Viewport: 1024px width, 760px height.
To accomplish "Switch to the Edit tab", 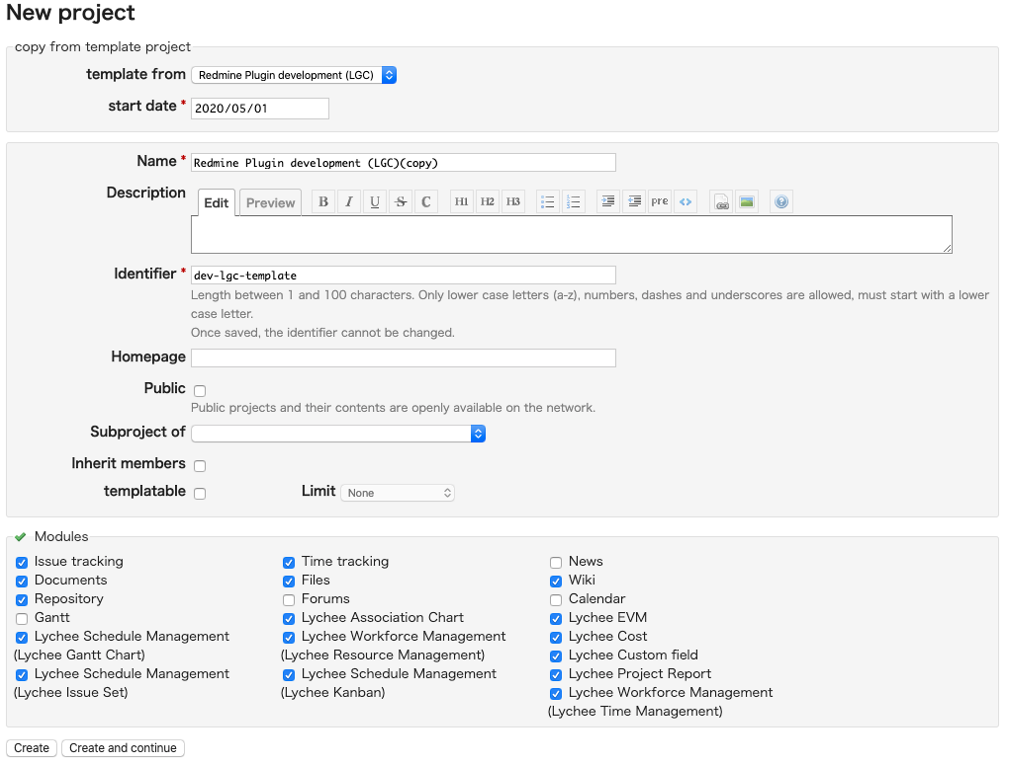I will (216, 203).
